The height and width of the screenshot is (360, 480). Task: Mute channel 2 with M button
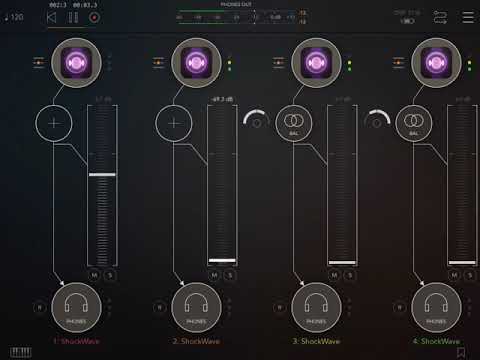tap(214, 275)
